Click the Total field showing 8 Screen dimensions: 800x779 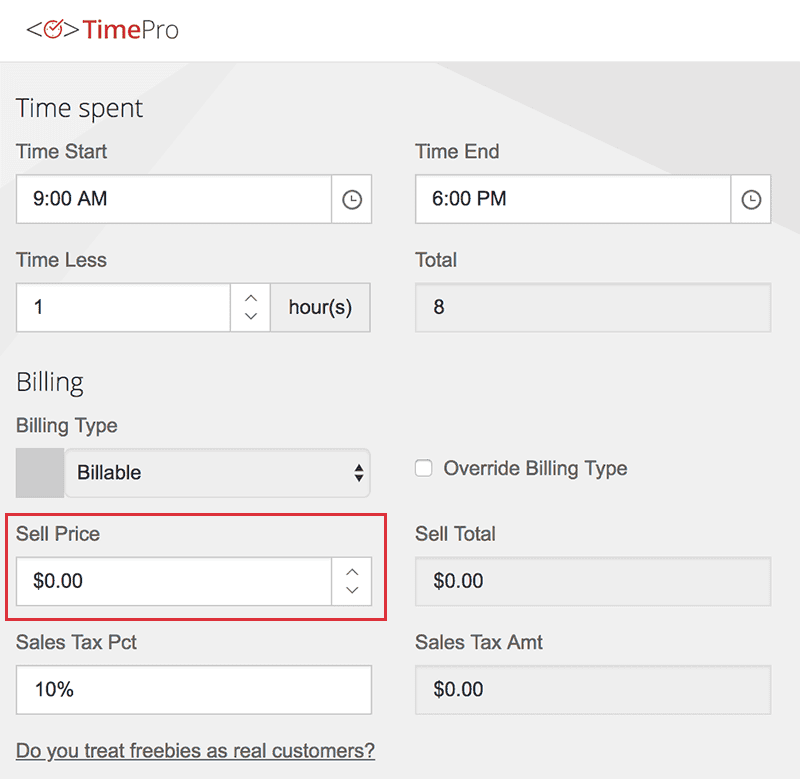pyautogui.click(x=593, y=308)
